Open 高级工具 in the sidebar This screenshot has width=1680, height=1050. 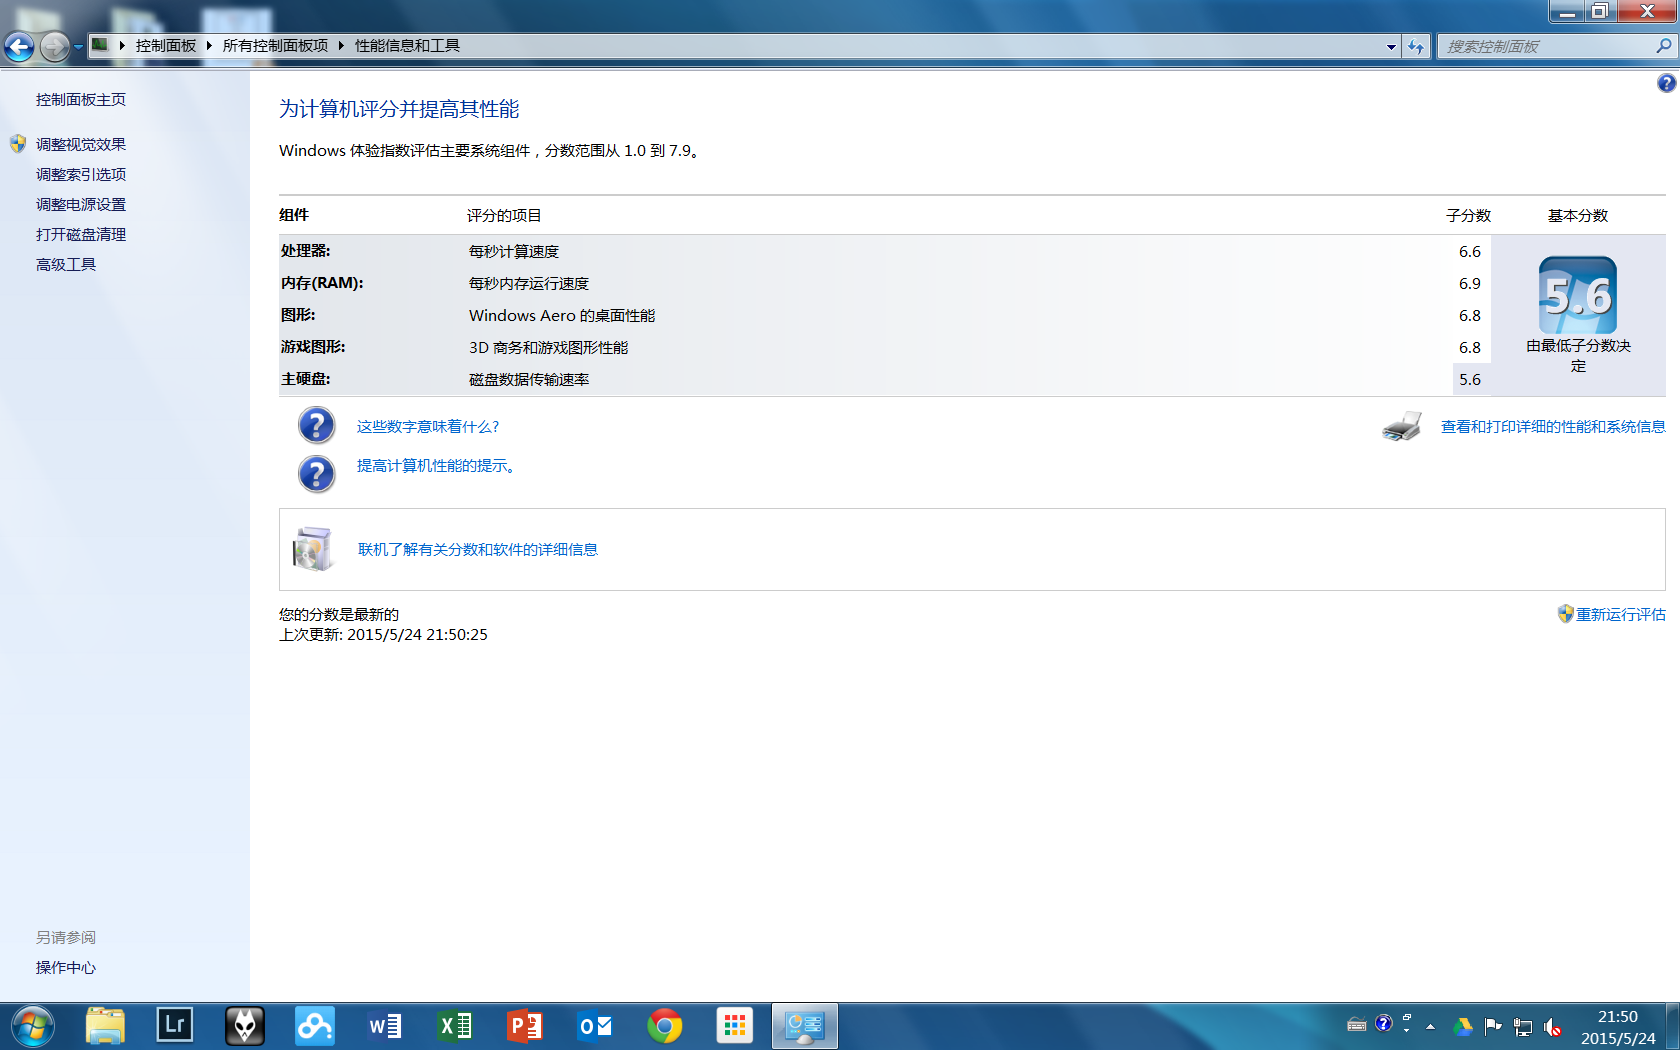(x=66, y=264)
